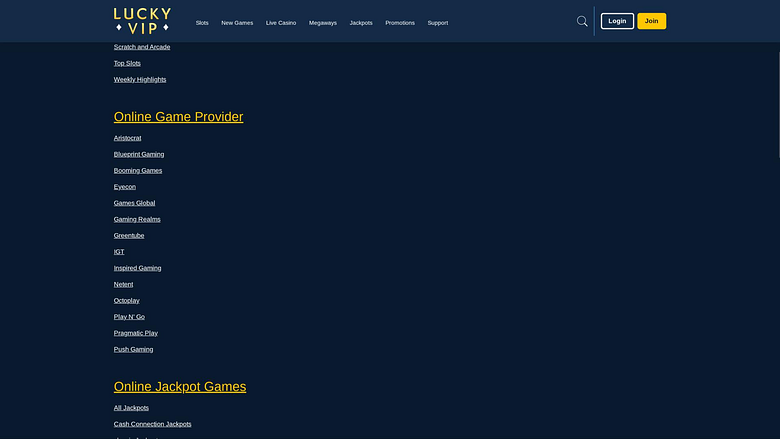The image size is (780, 439).
Task: Open the Play N' Go link
Action: (x=129, y=317)
